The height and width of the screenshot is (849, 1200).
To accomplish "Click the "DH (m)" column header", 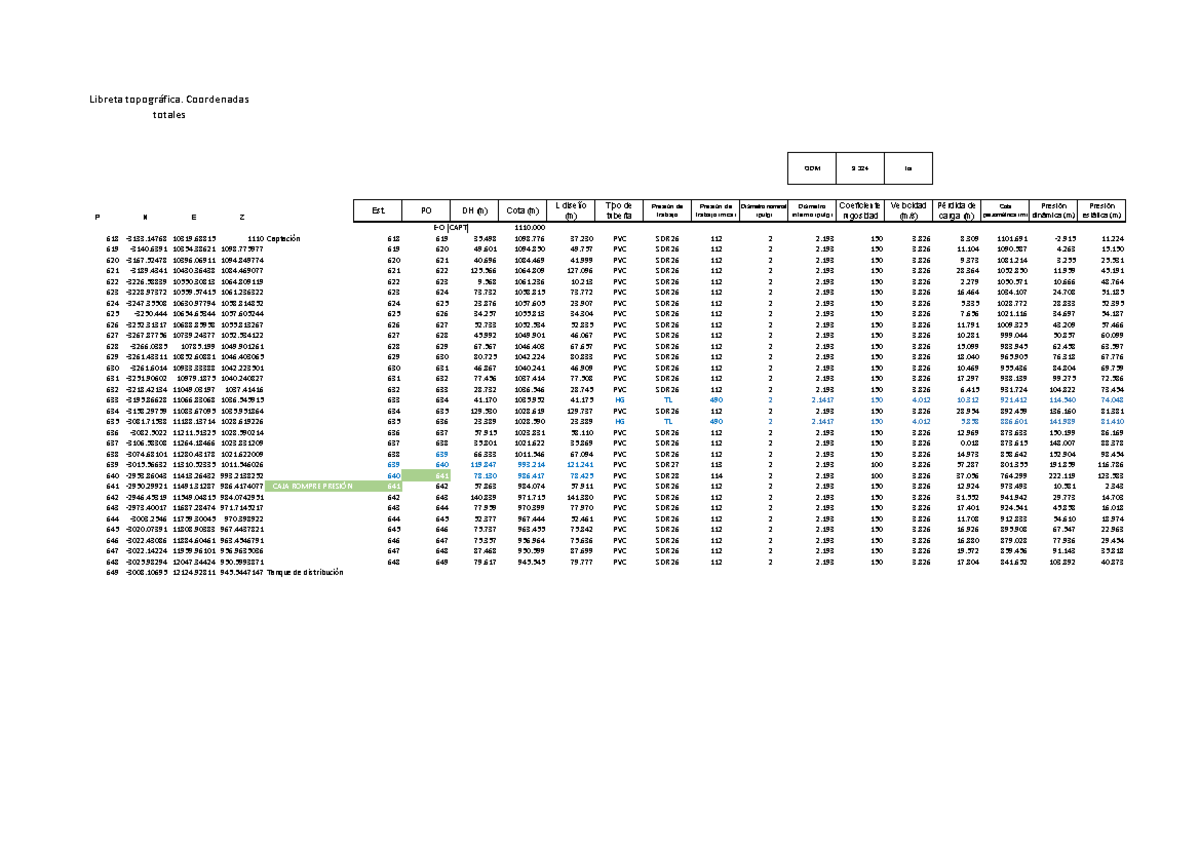I will (473, 210).
